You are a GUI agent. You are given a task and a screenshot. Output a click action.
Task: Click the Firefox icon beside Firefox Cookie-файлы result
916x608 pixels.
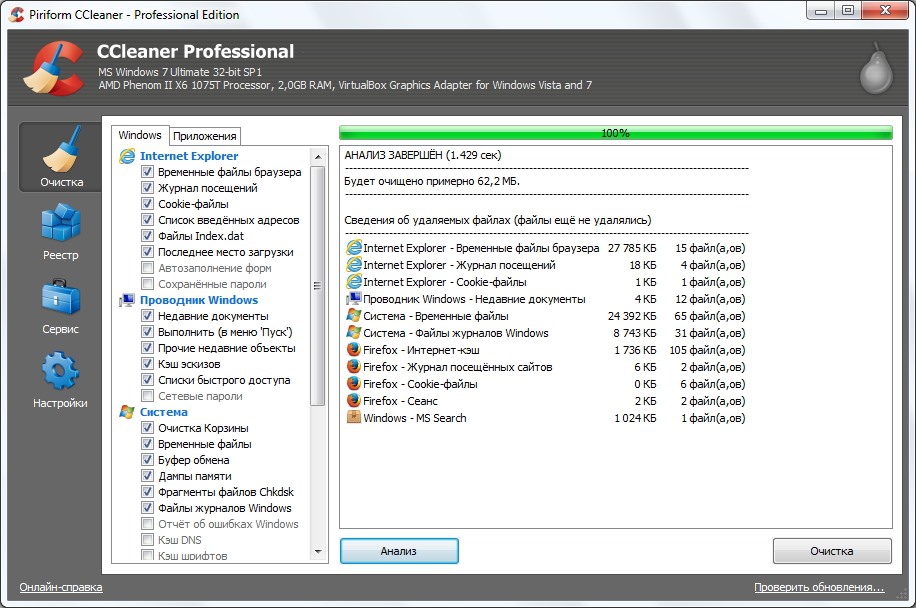coord(353,383)
